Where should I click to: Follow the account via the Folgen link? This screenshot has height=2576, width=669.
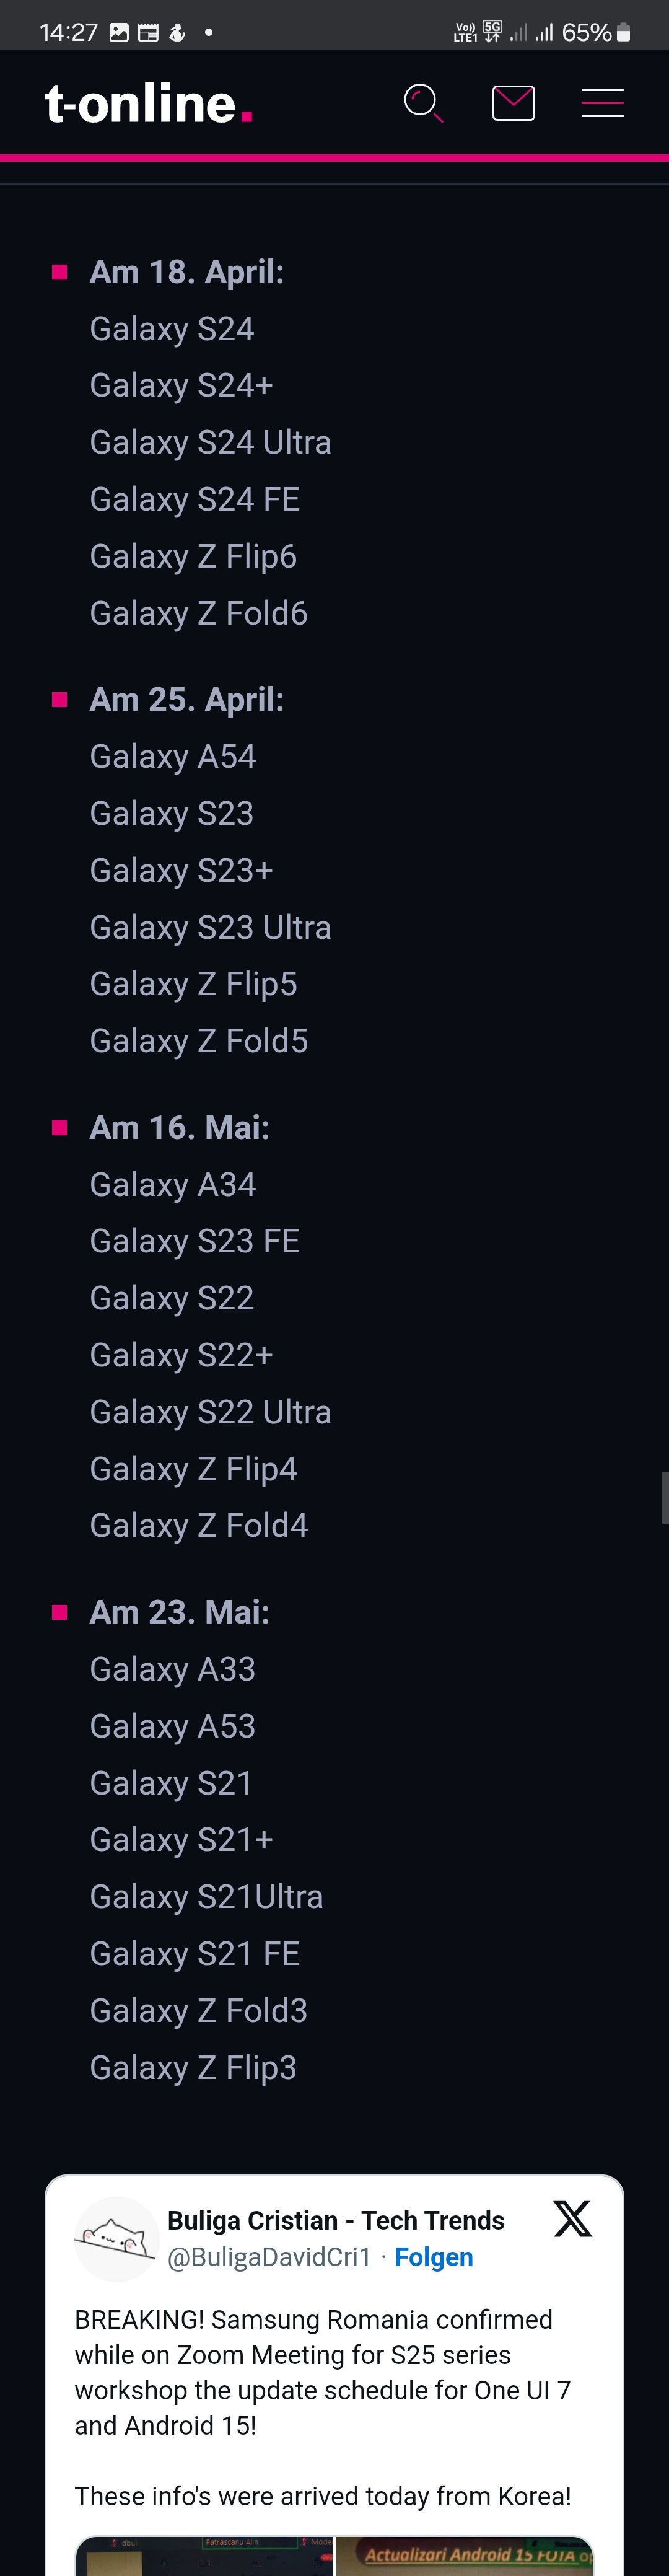pyautogui.click(x=433, y=2257)
